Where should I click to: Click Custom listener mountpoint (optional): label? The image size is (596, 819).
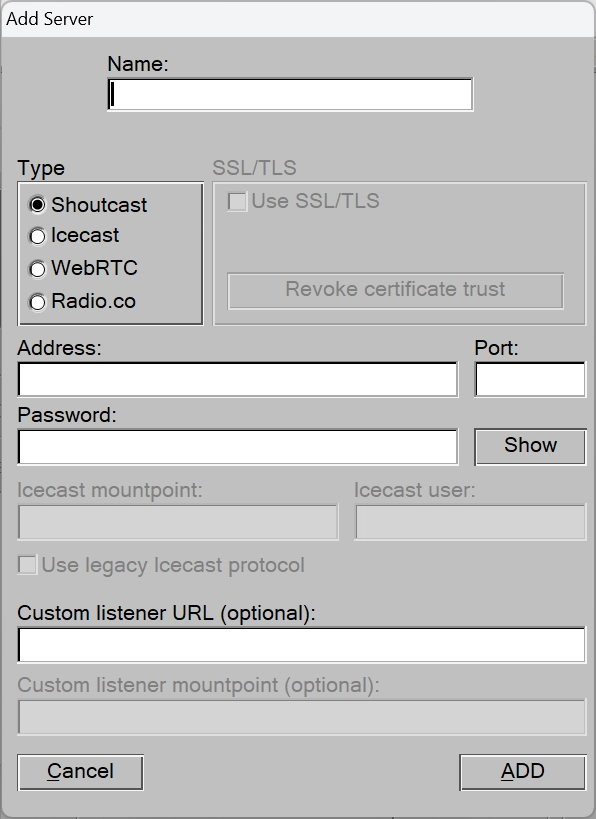198,685
